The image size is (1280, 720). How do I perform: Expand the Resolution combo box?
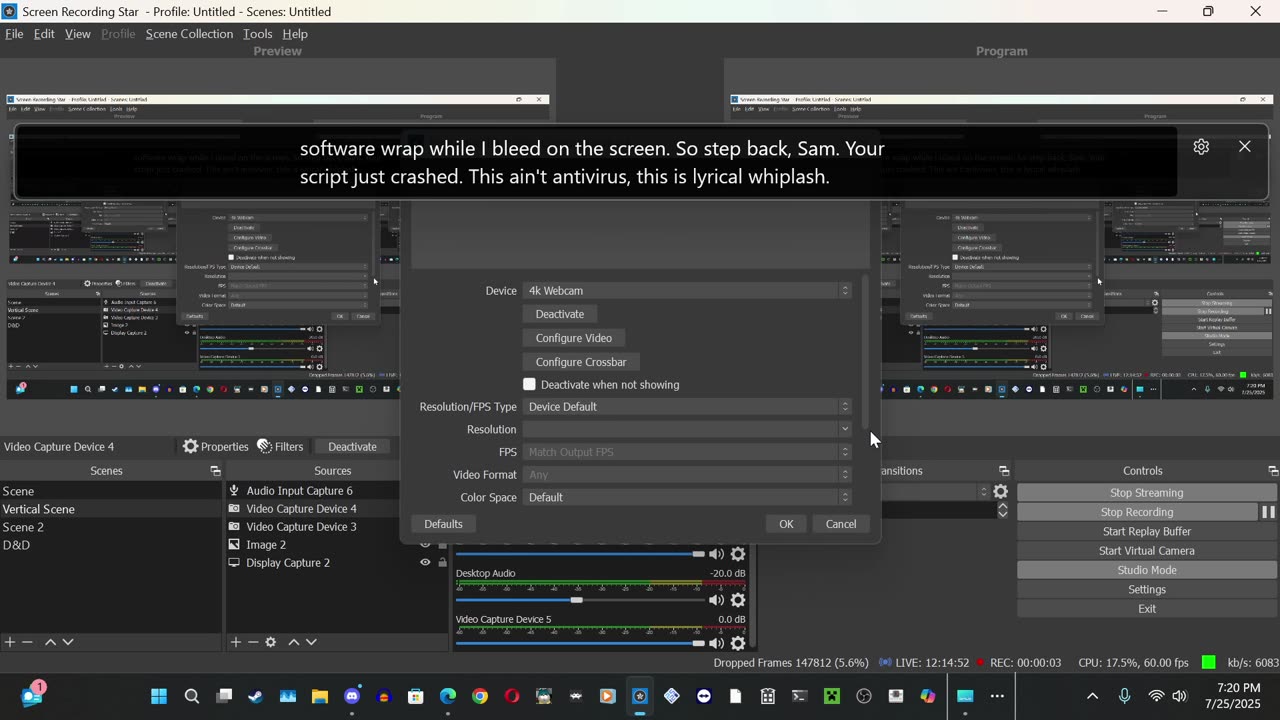[687, 429]
